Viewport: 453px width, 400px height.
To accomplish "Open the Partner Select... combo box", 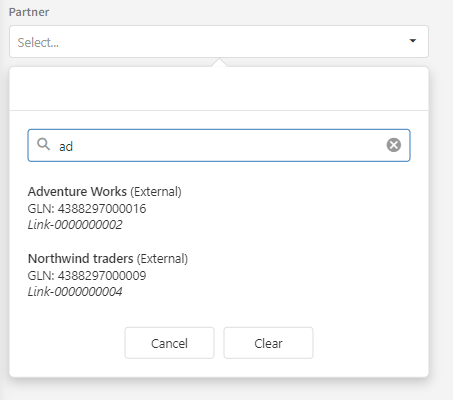I will coord(219,42).
